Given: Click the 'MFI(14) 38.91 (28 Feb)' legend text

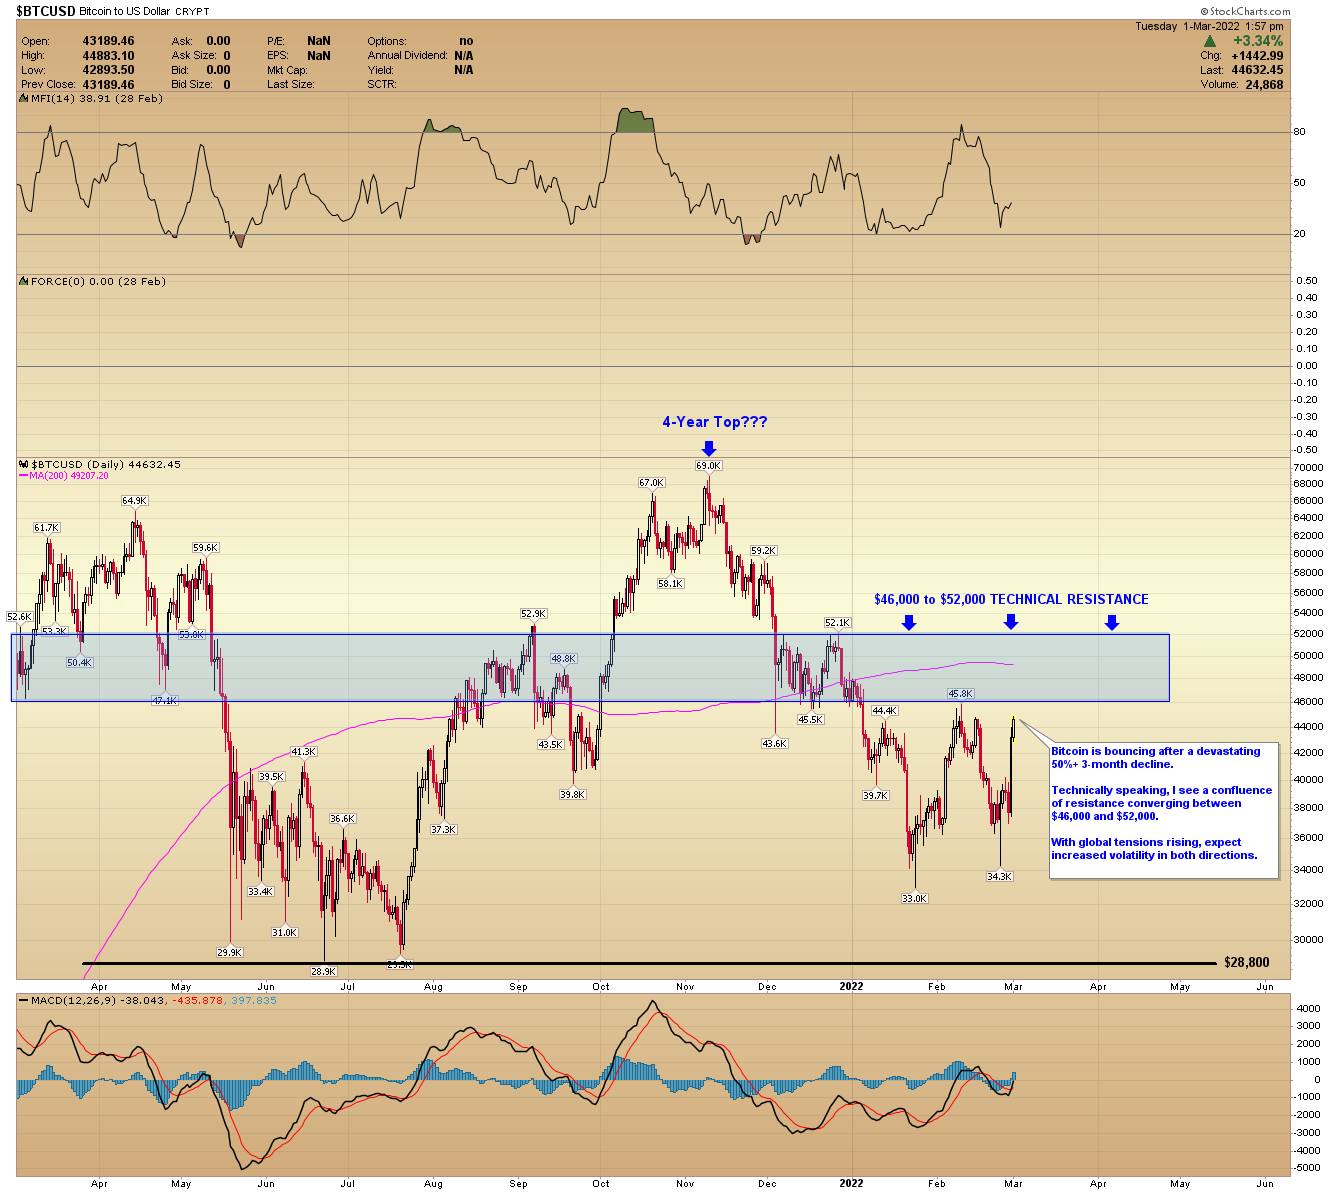Looking at the screenshot, I should [97, 98].
